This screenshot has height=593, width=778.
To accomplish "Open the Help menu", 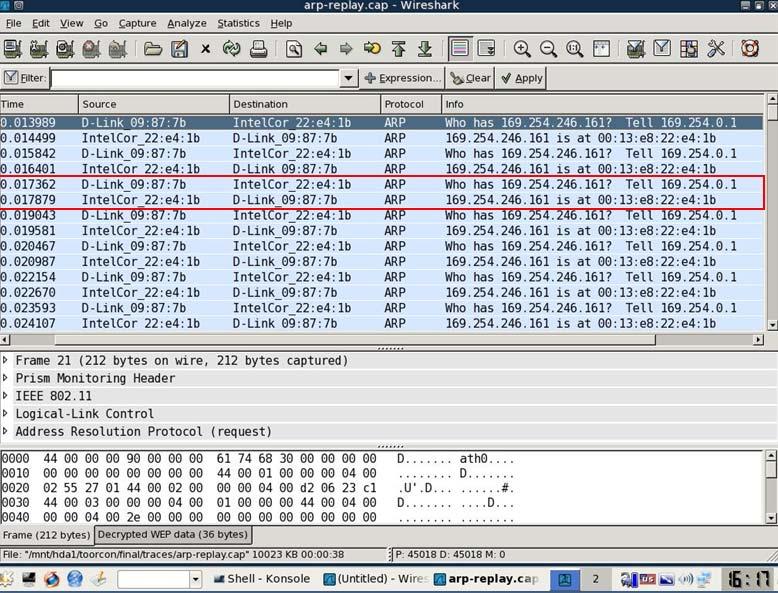I will pos(281,23).
